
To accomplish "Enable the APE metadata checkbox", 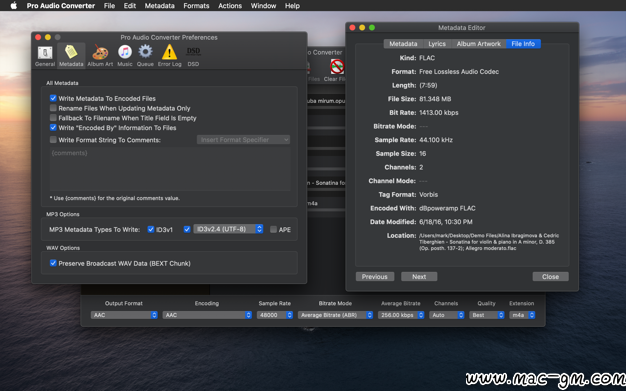I will [x=273, y=229].
